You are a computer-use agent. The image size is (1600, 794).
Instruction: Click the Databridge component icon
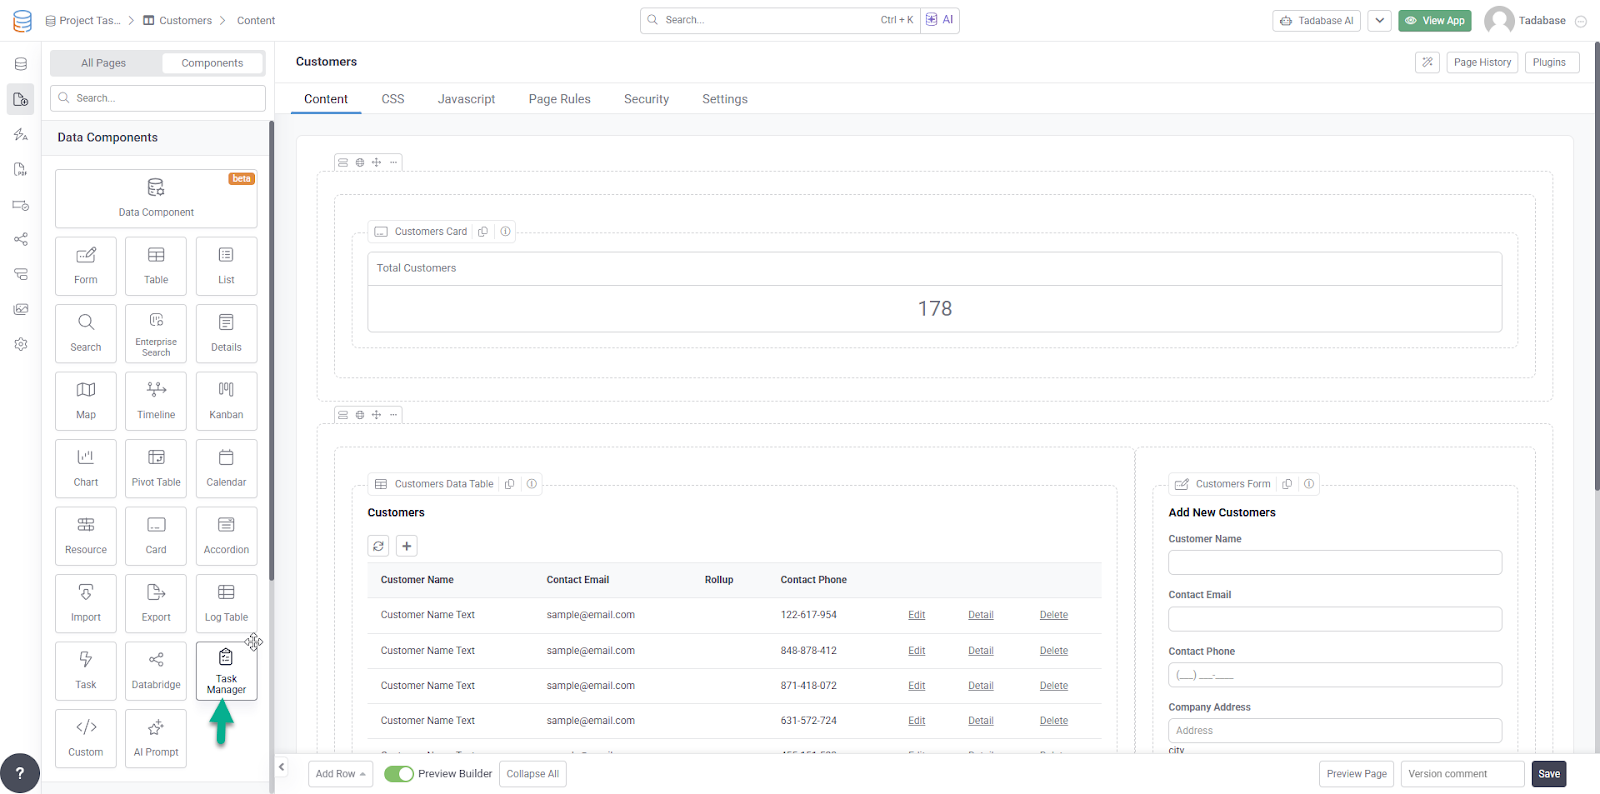coord(156,660)
